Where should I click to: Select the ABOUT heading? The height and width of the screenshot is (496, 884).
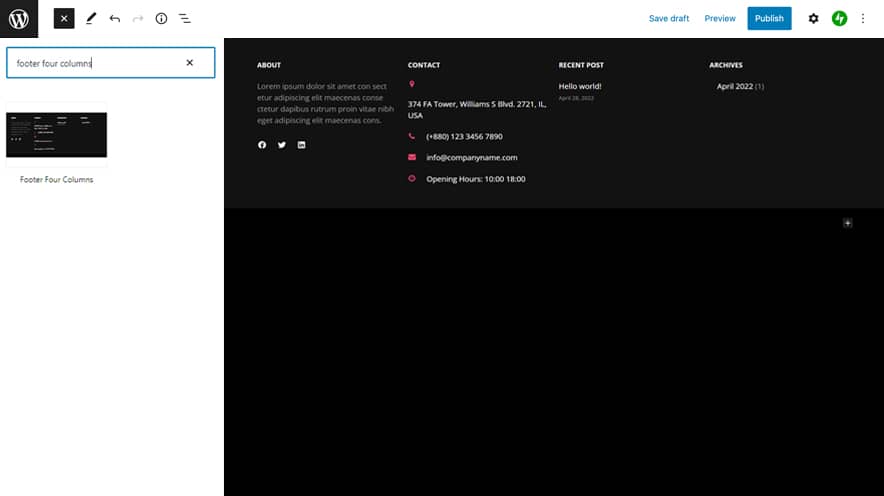click(x=269, y=65)
